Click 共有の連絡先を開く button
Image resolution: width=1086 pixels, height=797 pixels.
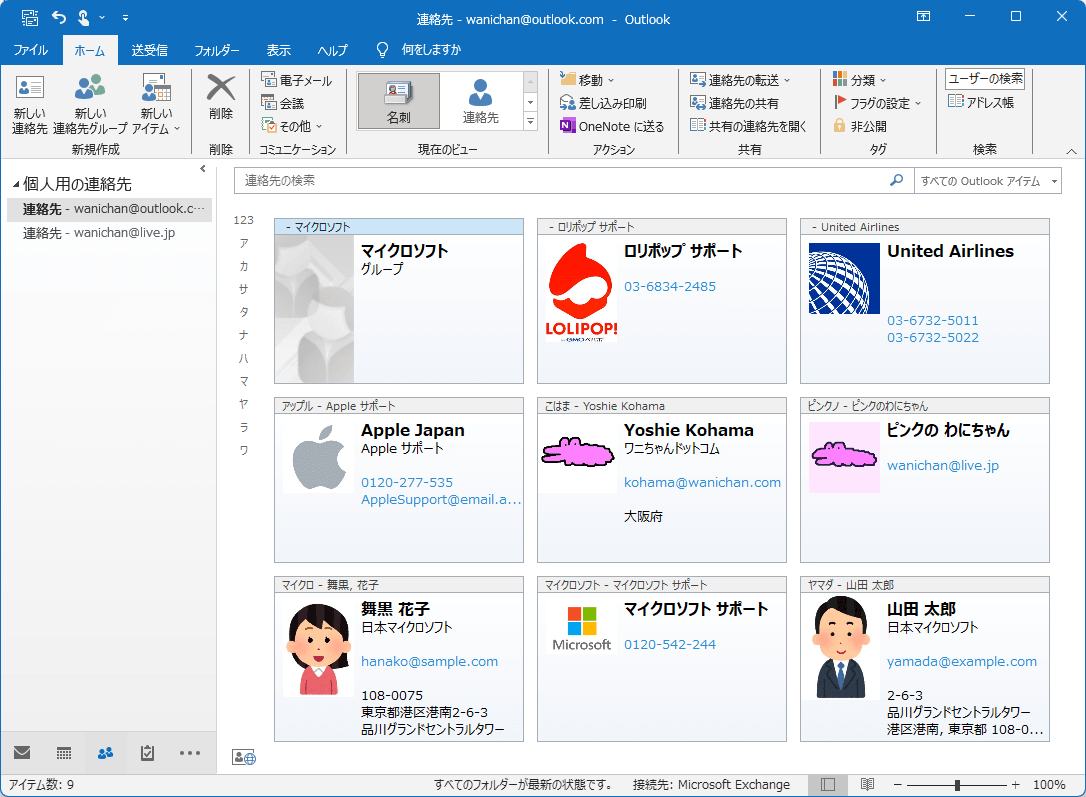point(748,126)
